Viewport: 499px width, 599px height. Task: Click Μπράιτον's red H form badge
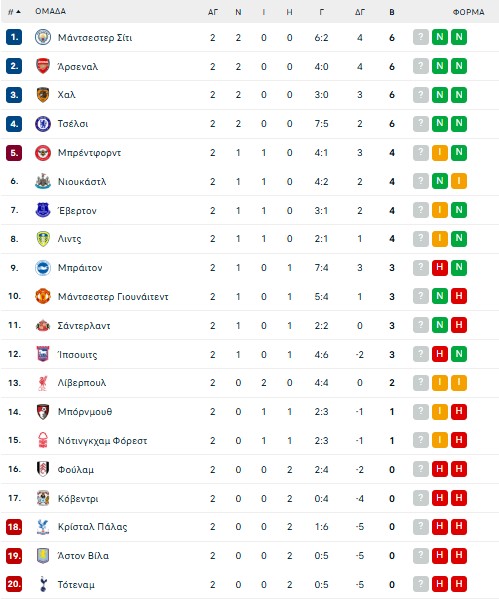coord(440,267)
